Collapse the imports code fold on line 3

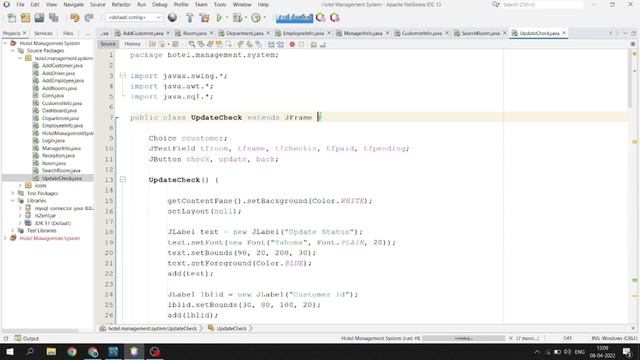(x=122, y=76)
